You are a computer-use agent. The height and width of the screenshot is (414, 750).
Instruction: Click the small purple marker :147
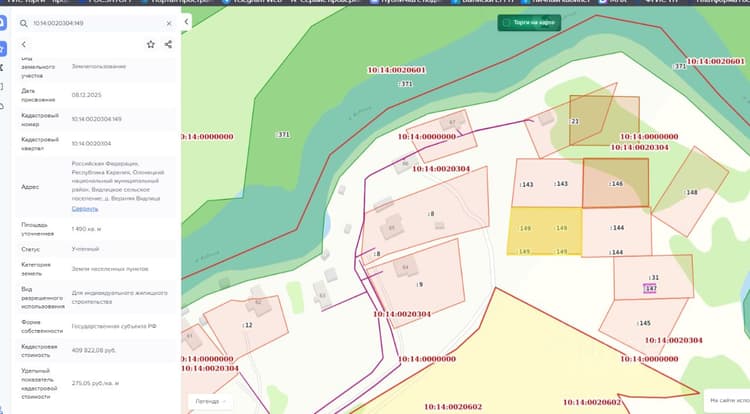650,289
